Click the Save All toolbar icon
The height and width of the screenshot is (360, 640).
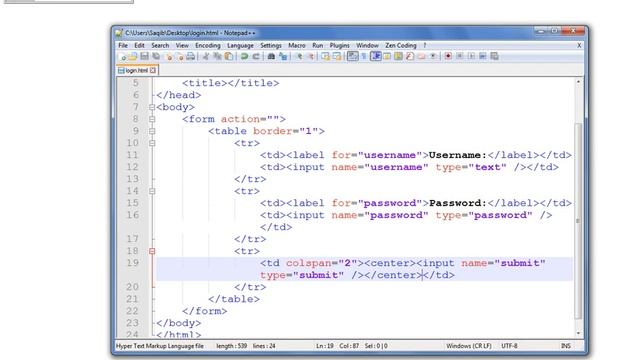[156, 56]
